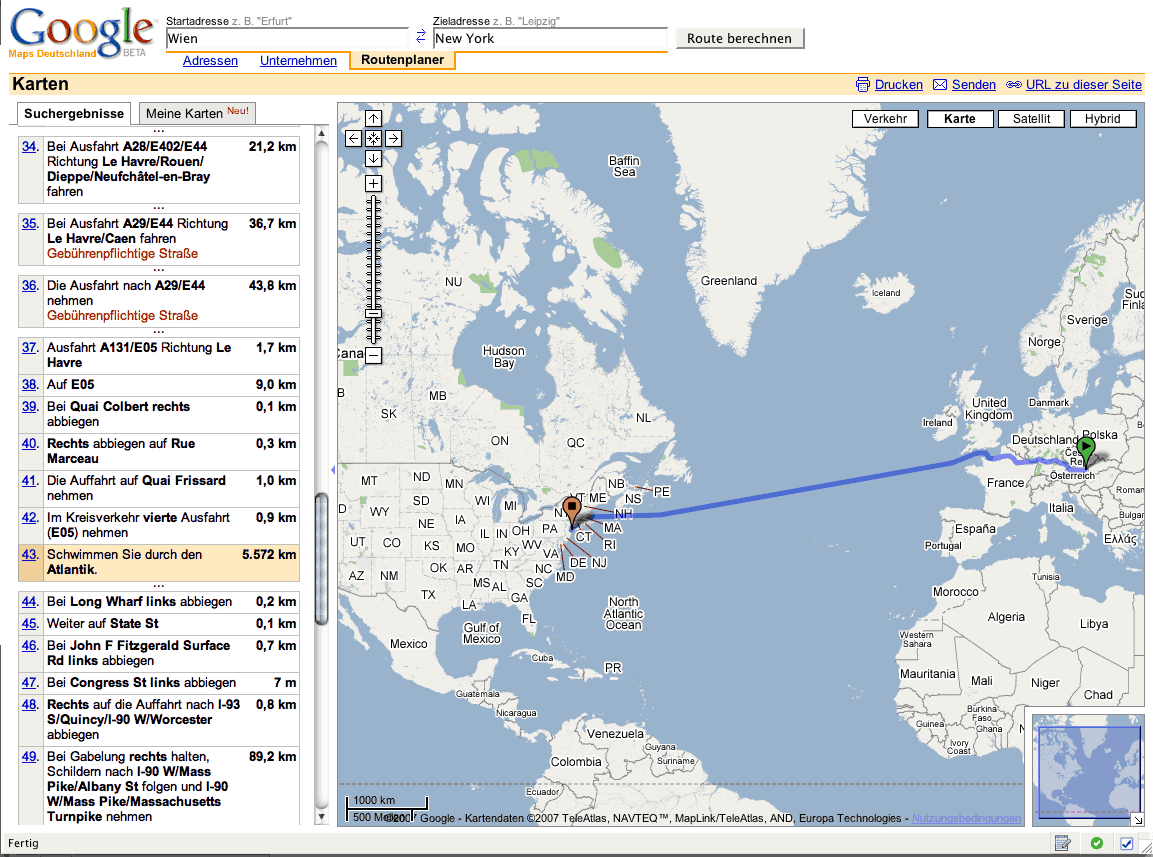Click step 46 link John F Fitzgerald

click(29, 646)
